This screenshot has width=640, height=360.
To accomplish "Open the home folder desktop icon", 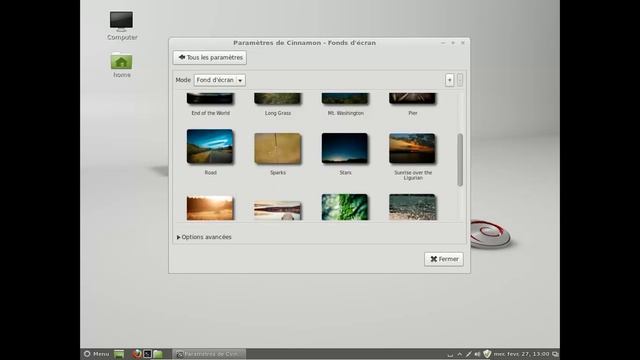I will (122, 65).
